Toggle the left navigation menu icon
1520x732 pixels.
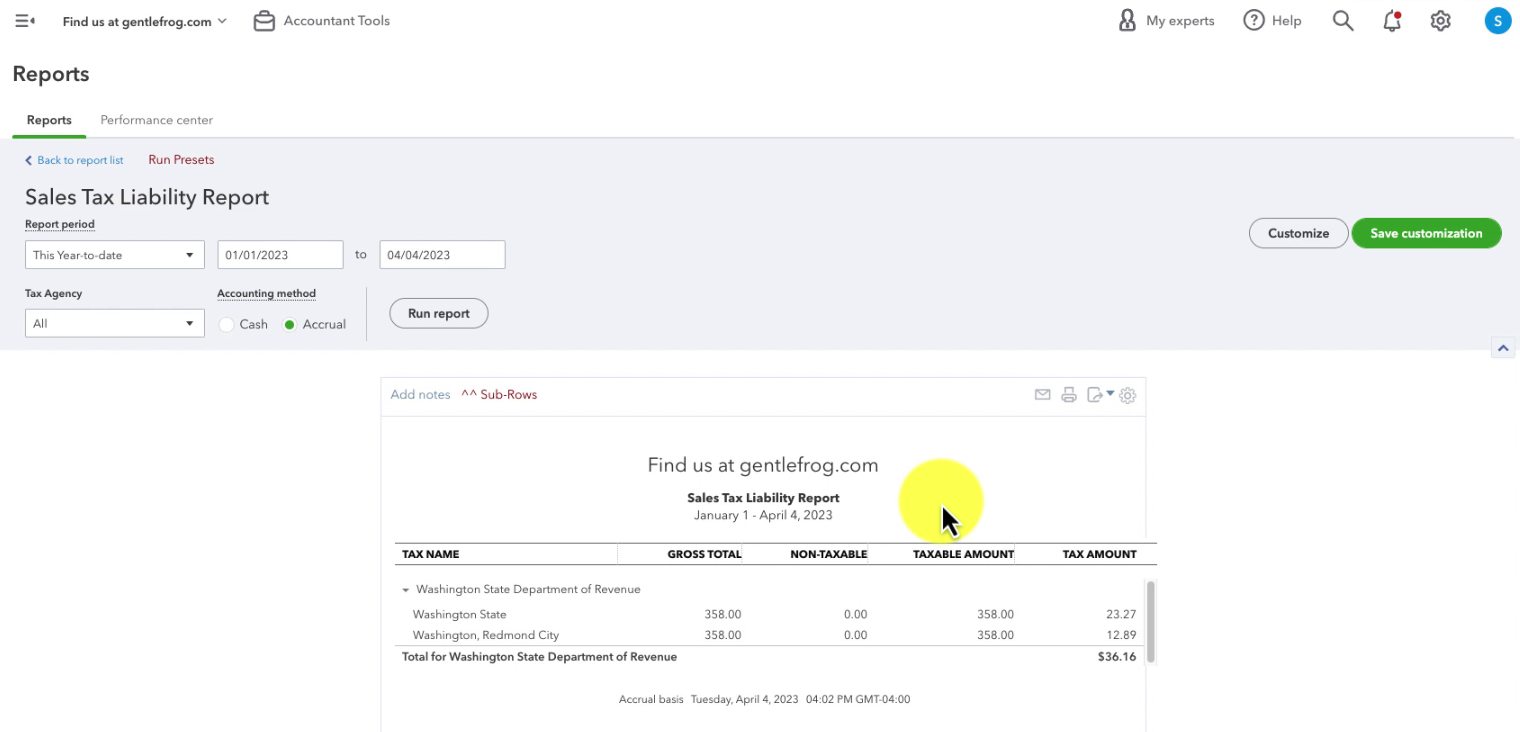25,21
